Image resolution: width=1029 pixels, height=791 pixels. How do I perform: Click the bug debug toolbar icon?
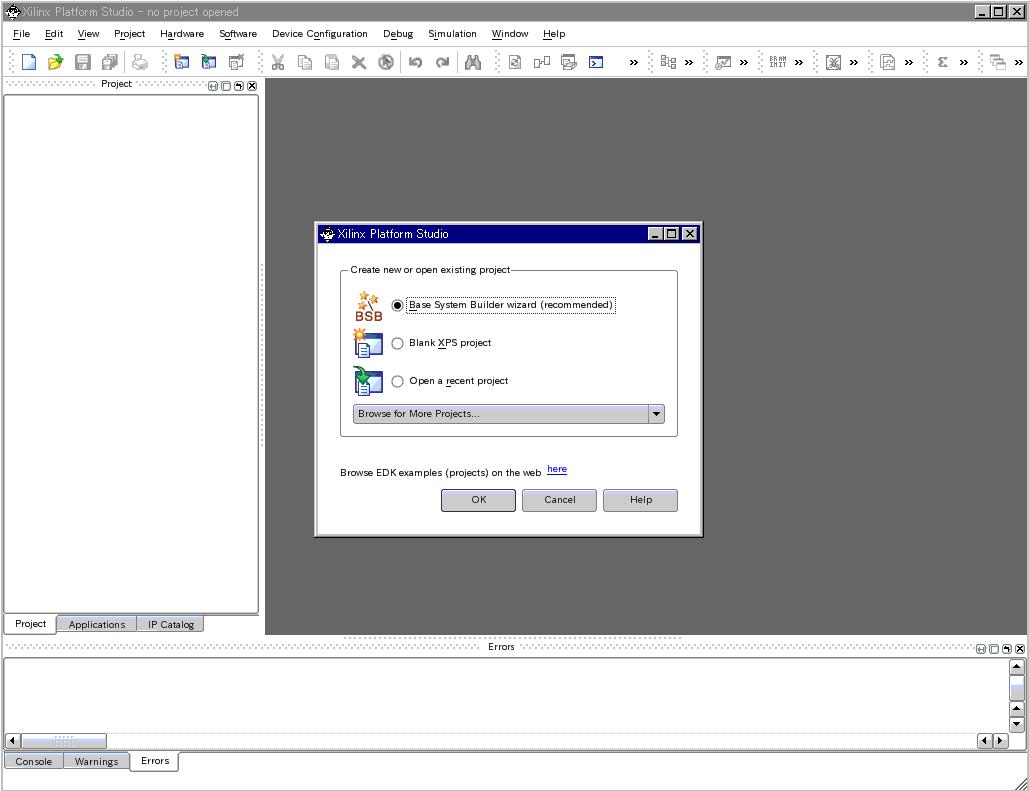[833, 62]
